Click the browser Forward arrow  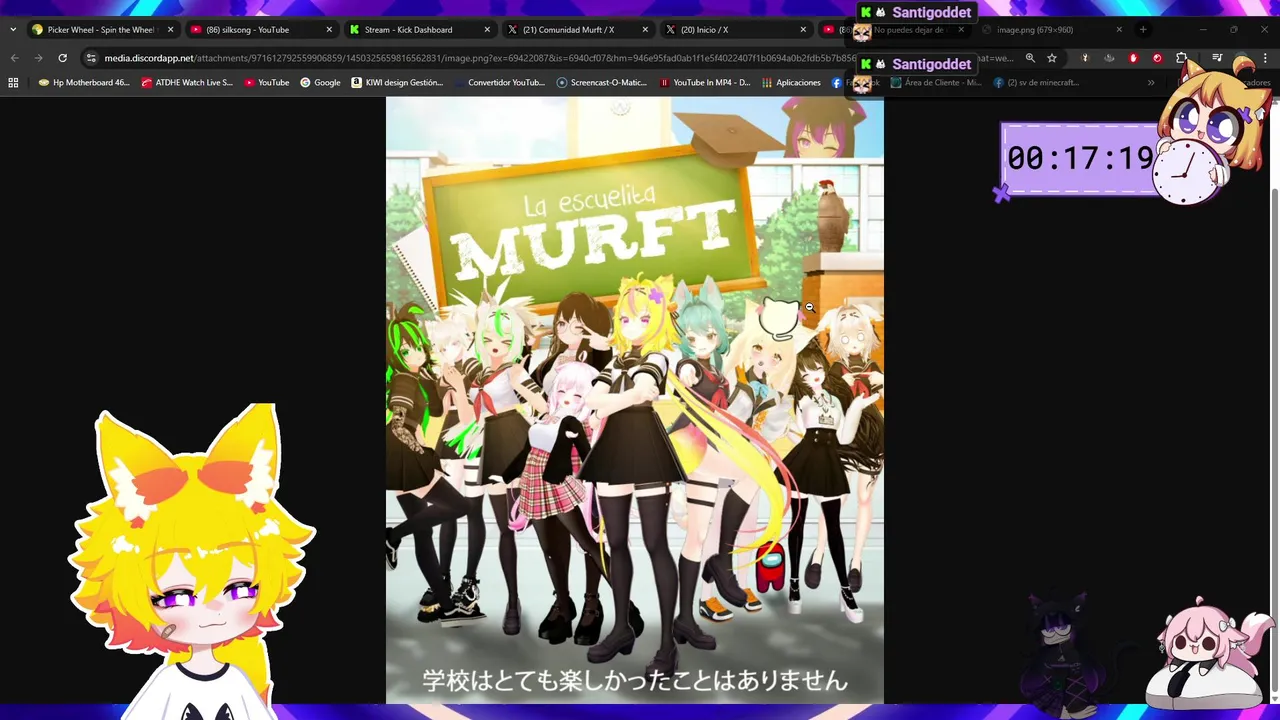click(38, 58)
